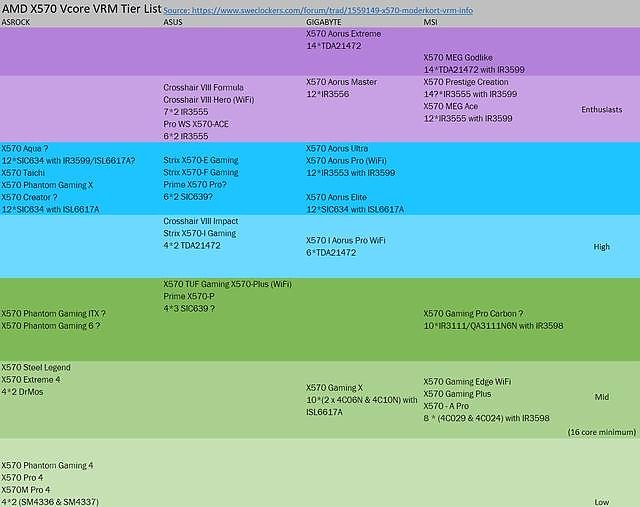Select the '6*2 SIC639?' cell
The image size is (640, 507).
pos(188,197)
